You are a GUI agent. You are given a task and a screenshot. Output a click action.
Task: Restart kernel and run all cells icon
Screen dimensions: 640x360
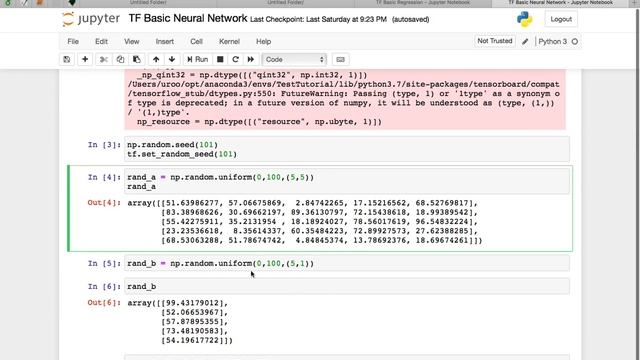pos(251,60)
